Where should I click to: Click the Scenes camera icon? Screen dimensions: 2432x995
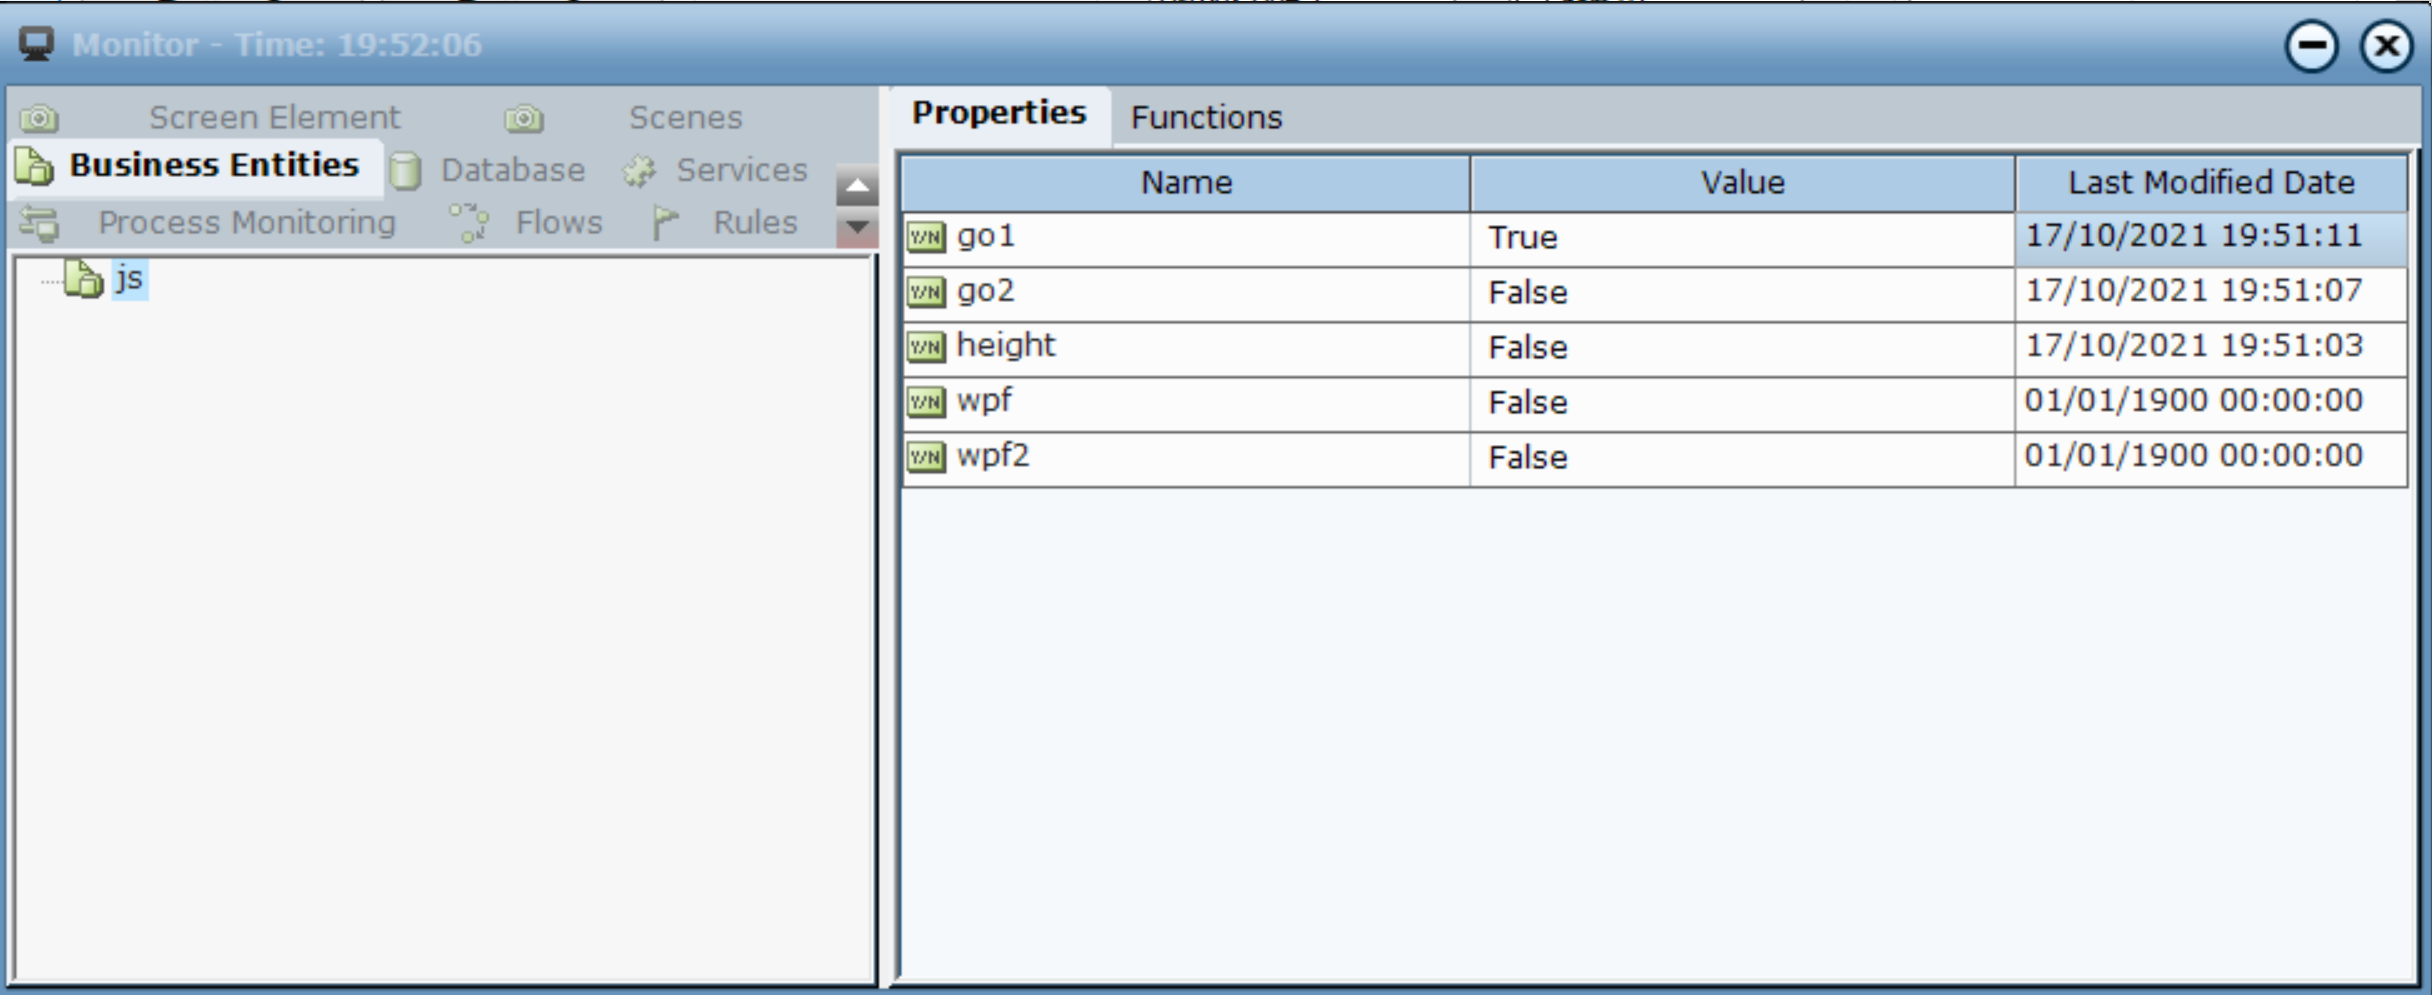click(x=524, y=118)
